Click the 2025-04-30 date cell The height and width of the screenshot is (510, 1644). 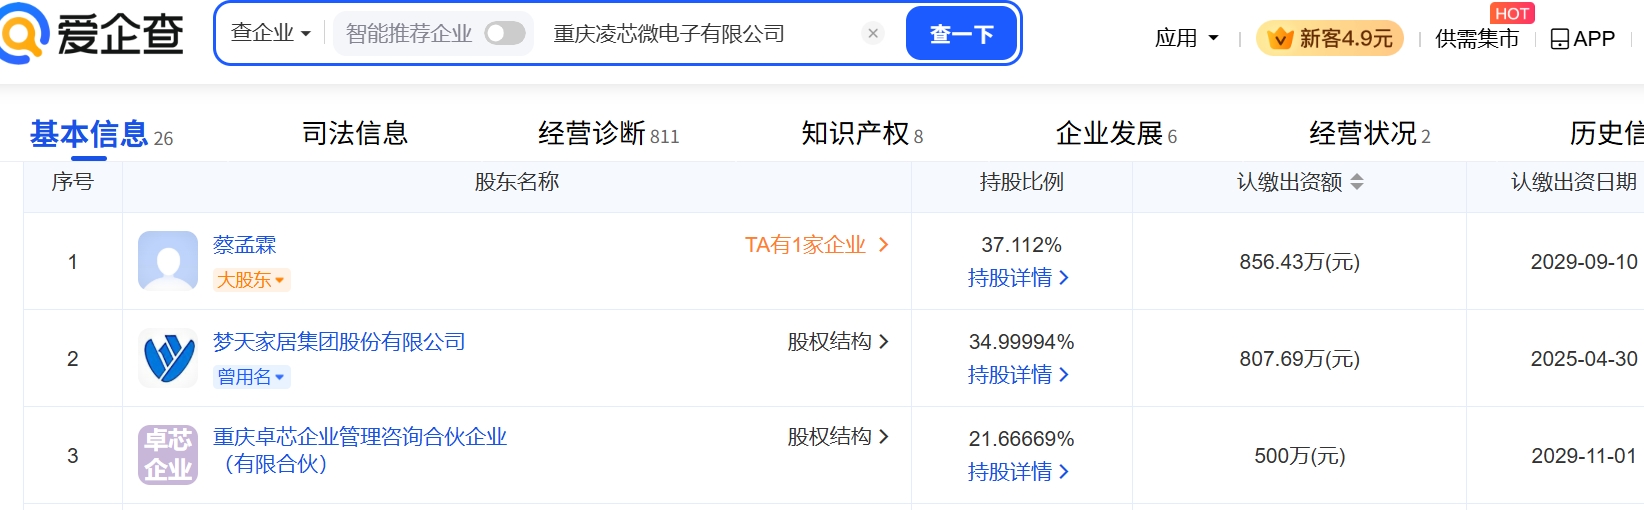pos(1584,359)
